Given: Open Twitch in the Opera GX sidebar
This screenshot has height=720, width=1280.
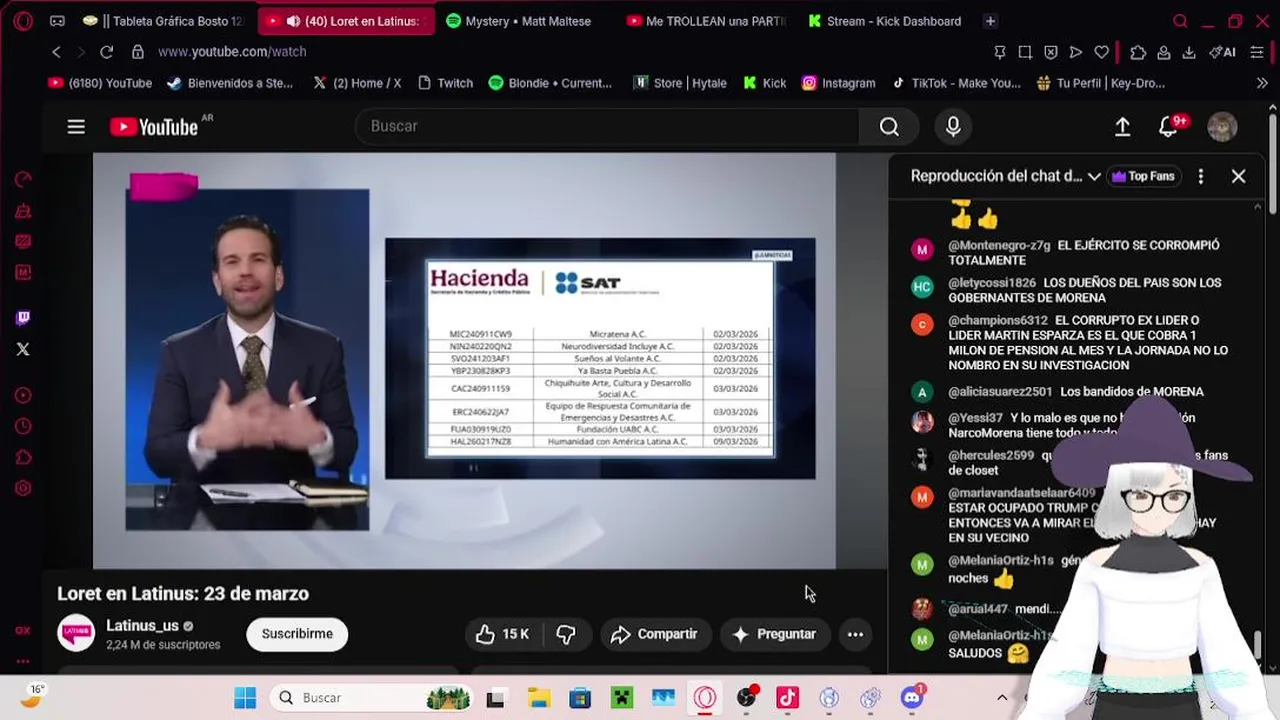Looking at the screenshot, I should point(23,318).
